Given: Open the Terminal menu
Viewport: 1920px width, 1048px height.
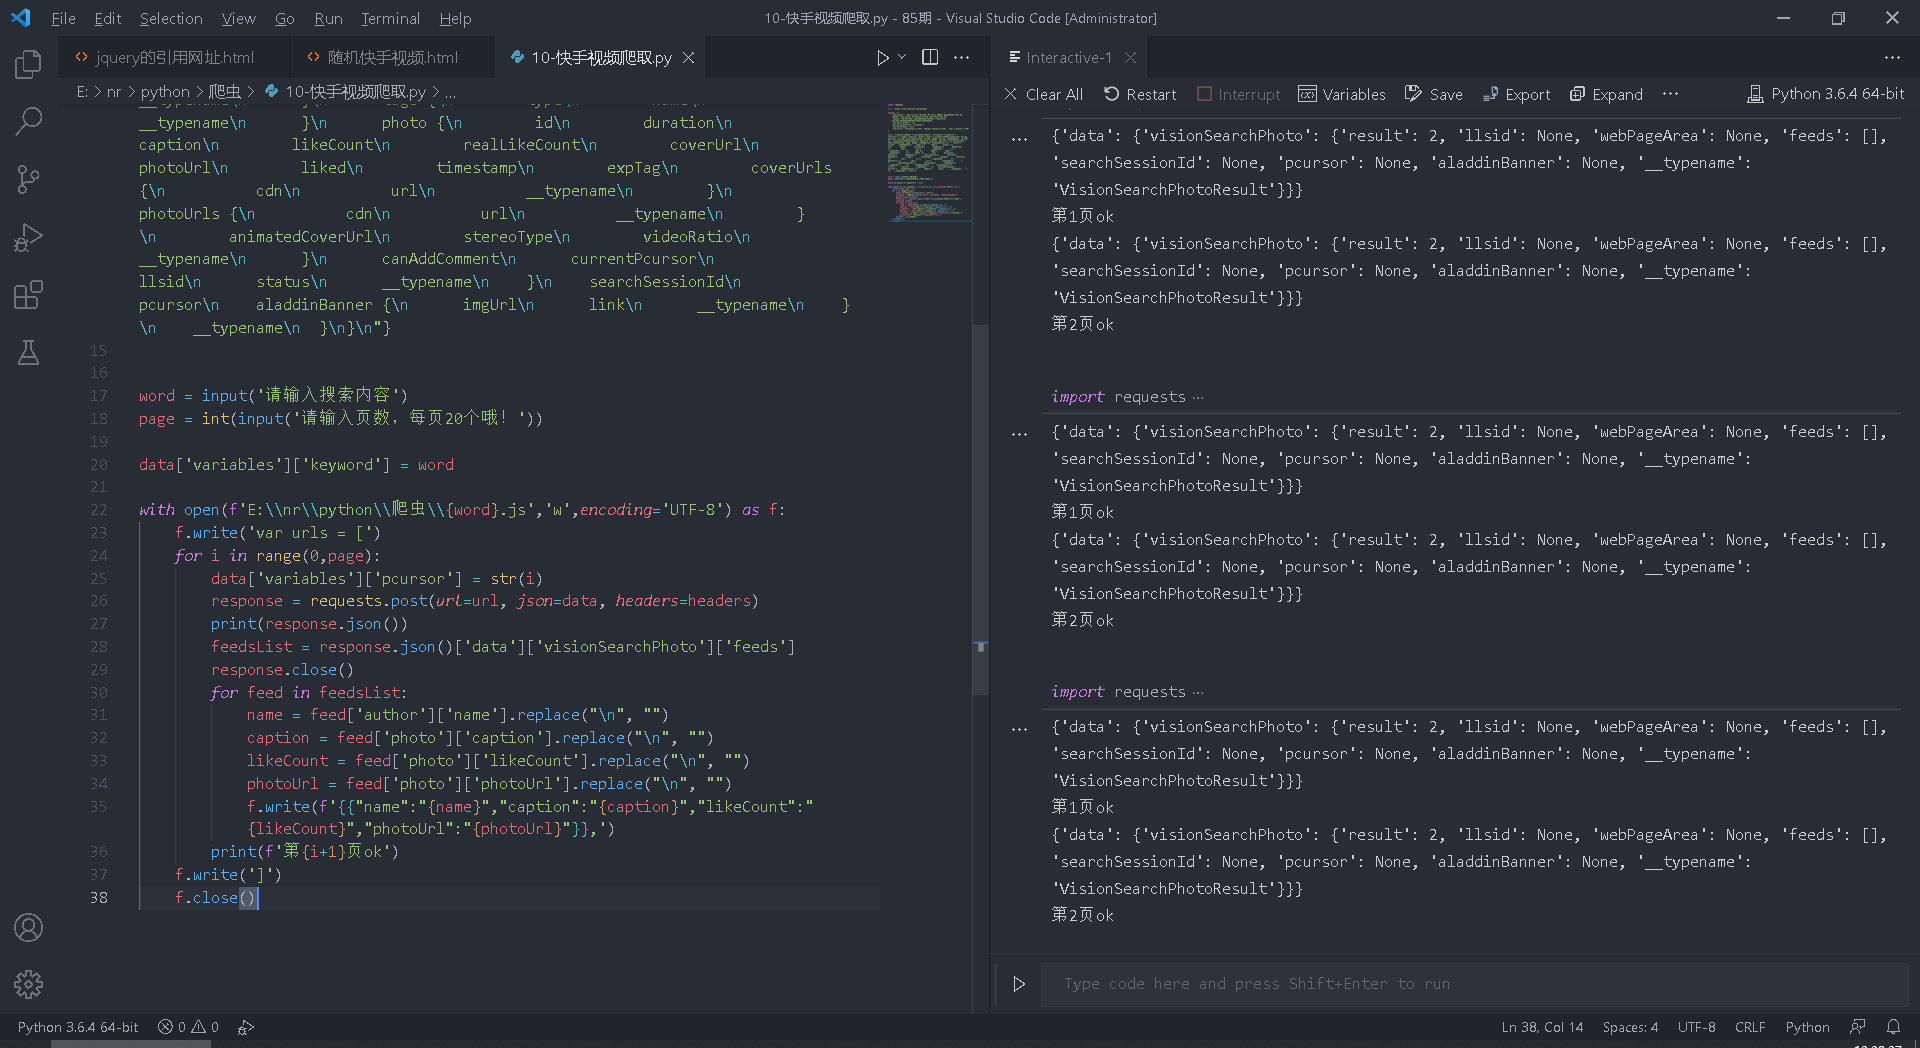Looking at the screenshot, I should point(389,18).
